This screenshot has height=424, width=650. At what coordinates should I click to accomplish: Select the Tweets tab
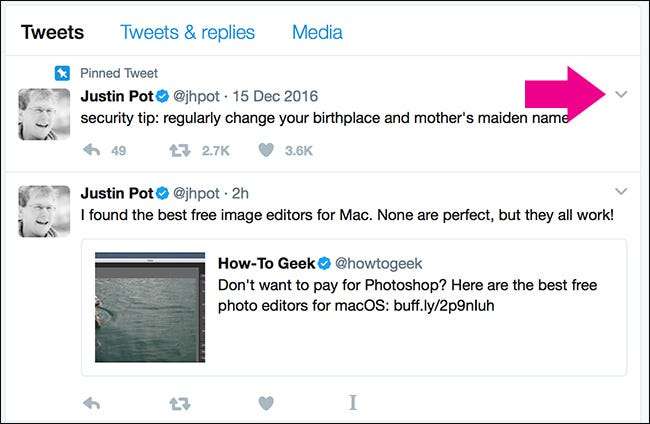coord(52,32)
